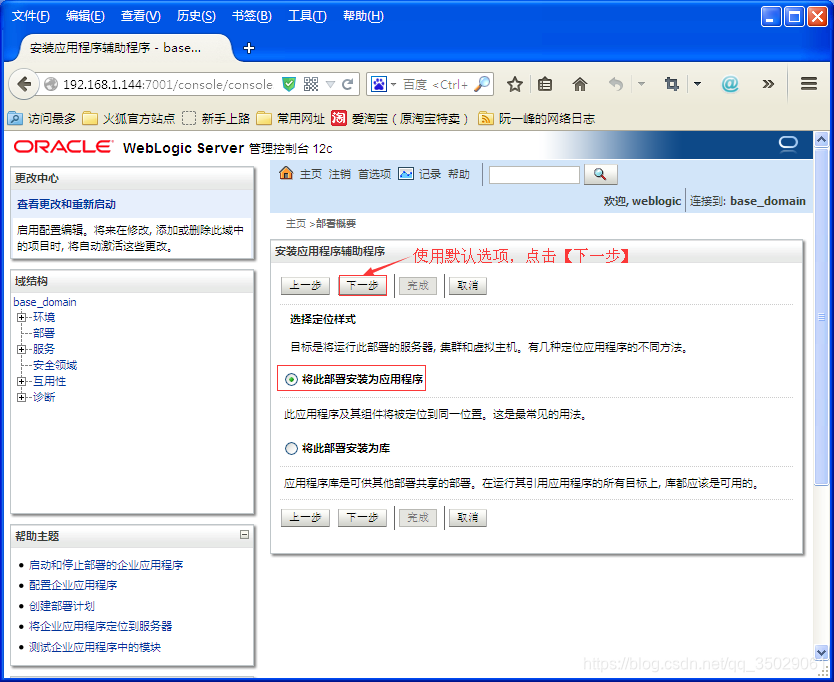Viewport: 834px width, 682px height.
Task: Open the 文件(F) menu
Action: click(x=30, y=16)
